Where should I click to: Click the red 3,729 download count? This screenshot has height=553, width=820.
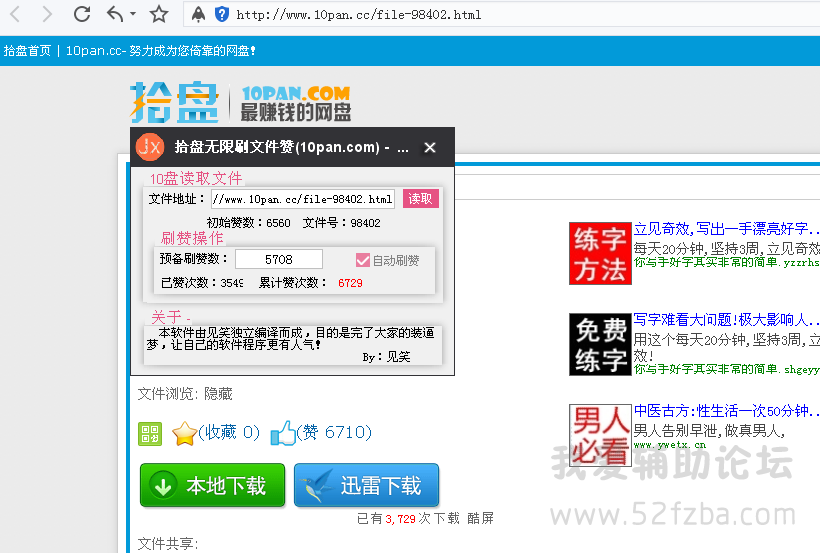[400, 519]
